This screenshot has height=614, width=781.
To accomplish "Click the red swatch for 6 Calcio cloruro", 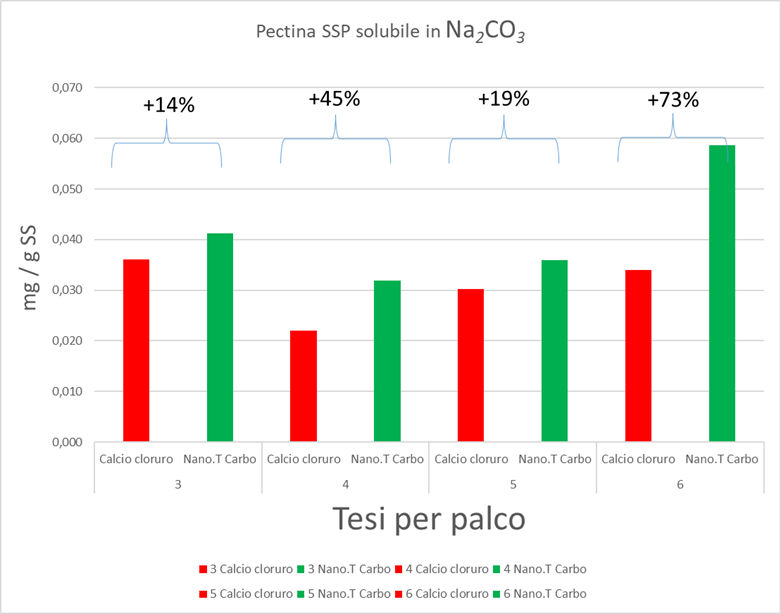I will click(x=402, y=593).
